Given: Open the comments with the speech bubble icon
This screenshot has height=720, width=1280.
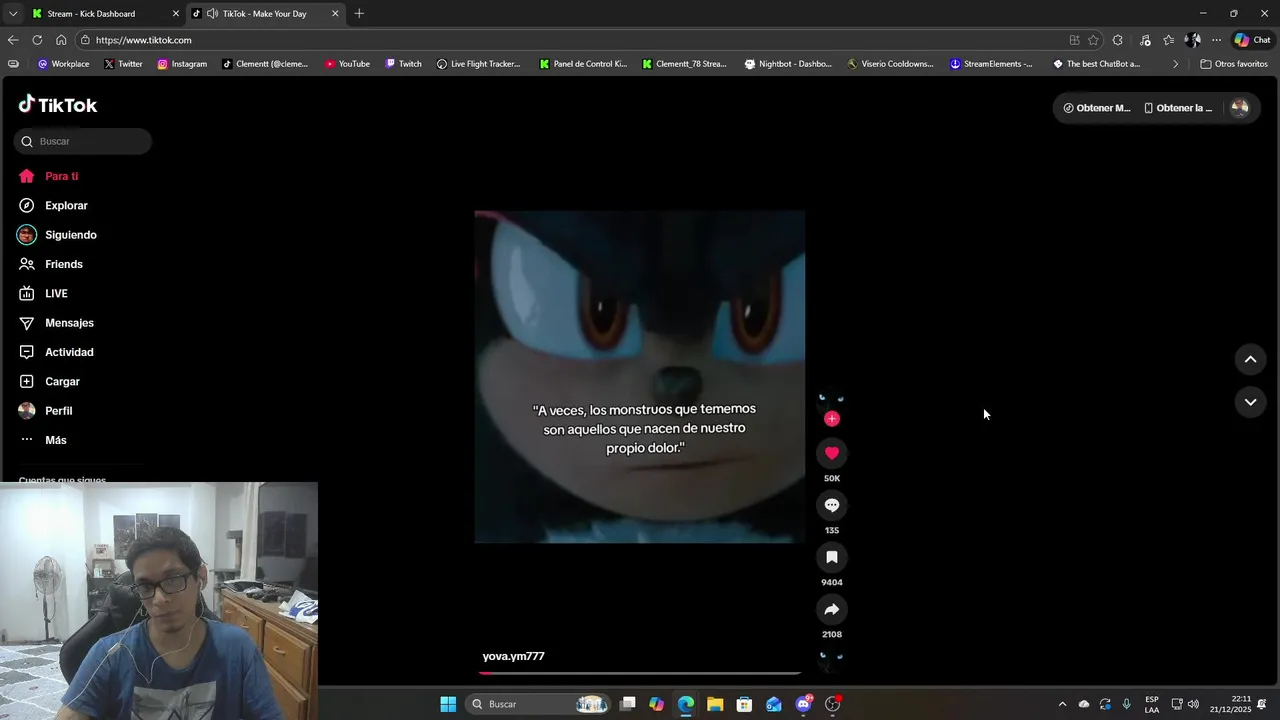Looking at the screenshot, I should point(832,505).
